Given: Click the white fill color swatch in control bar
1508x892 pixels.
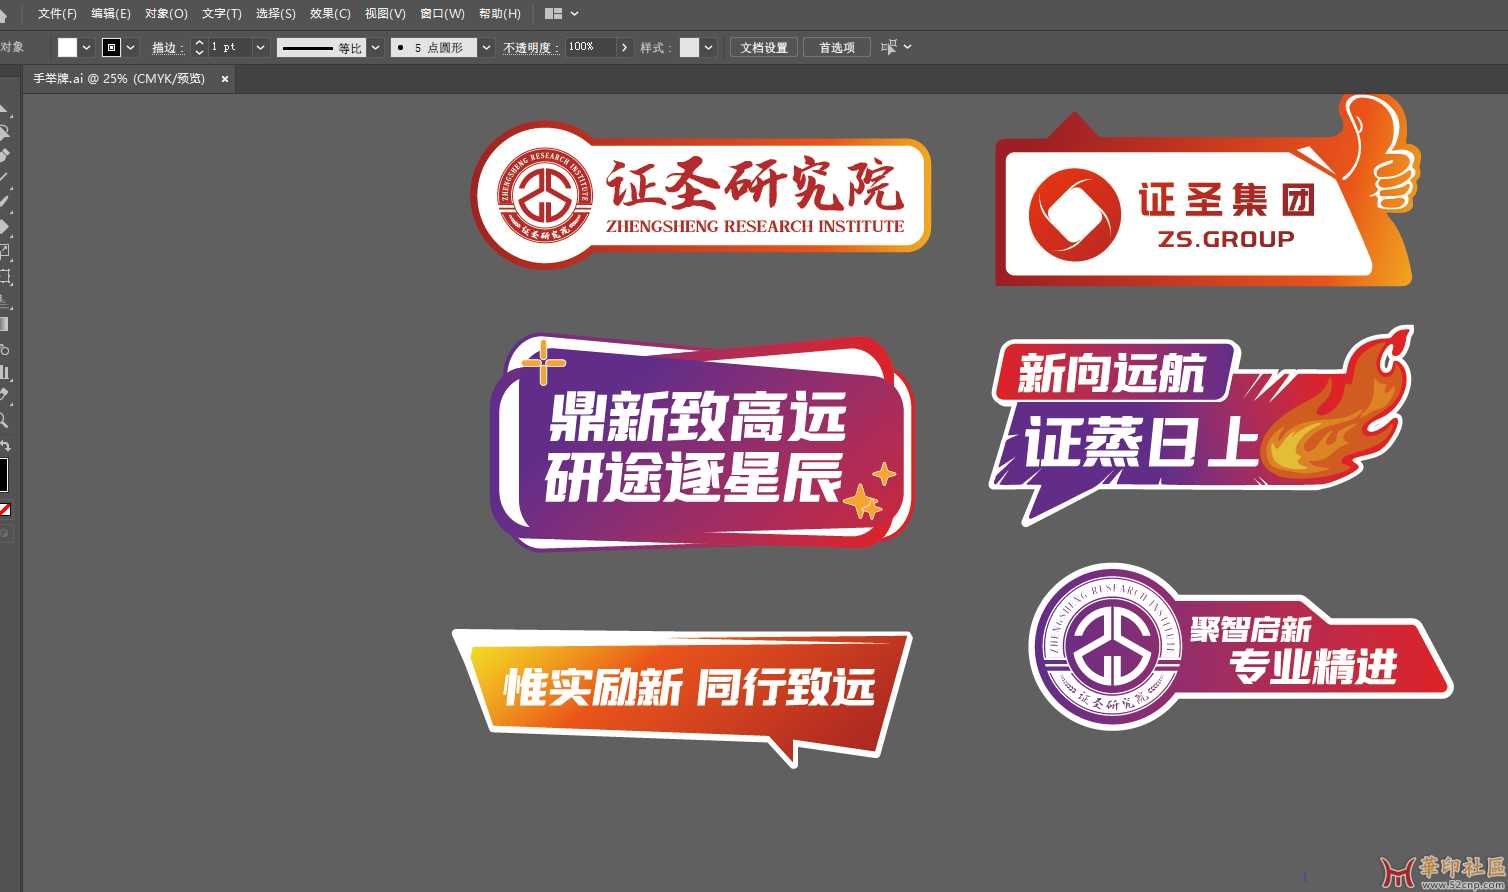Looking at the screenshot, I should click(67, 47).
